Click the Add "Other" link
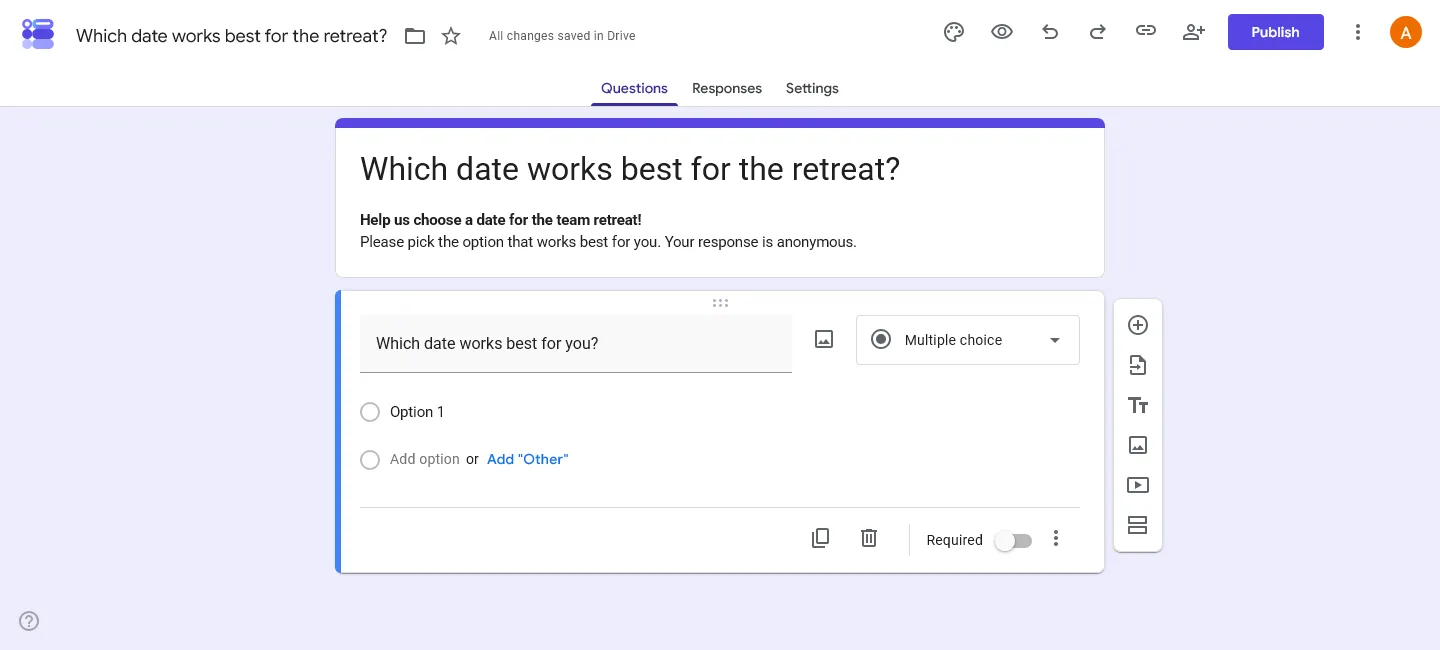 click(527, 459)
